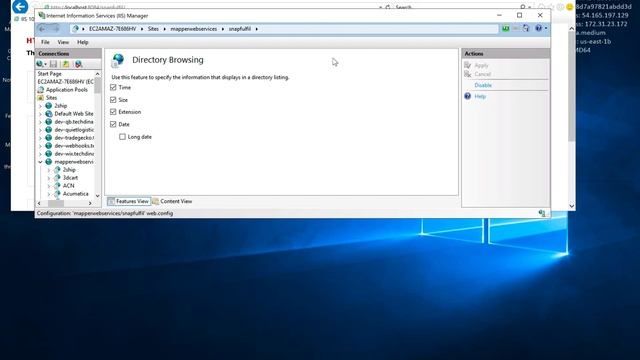Click the Navigate Forward arrow in IIS Manager

(55, 29)
